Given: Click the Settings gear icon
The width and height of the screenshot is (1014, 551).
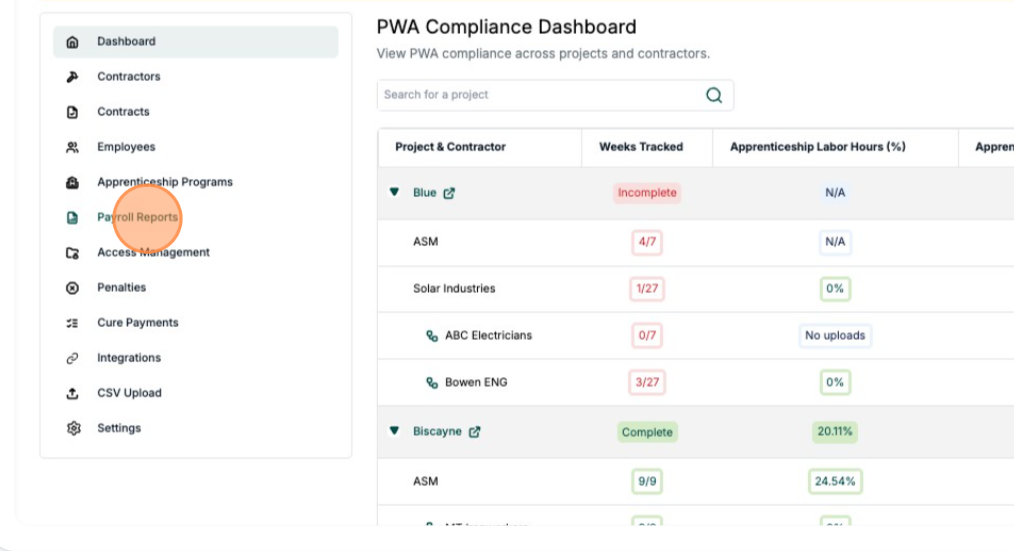Looking at the screenshot, I should pyautogui.click(x=71, y=428).
